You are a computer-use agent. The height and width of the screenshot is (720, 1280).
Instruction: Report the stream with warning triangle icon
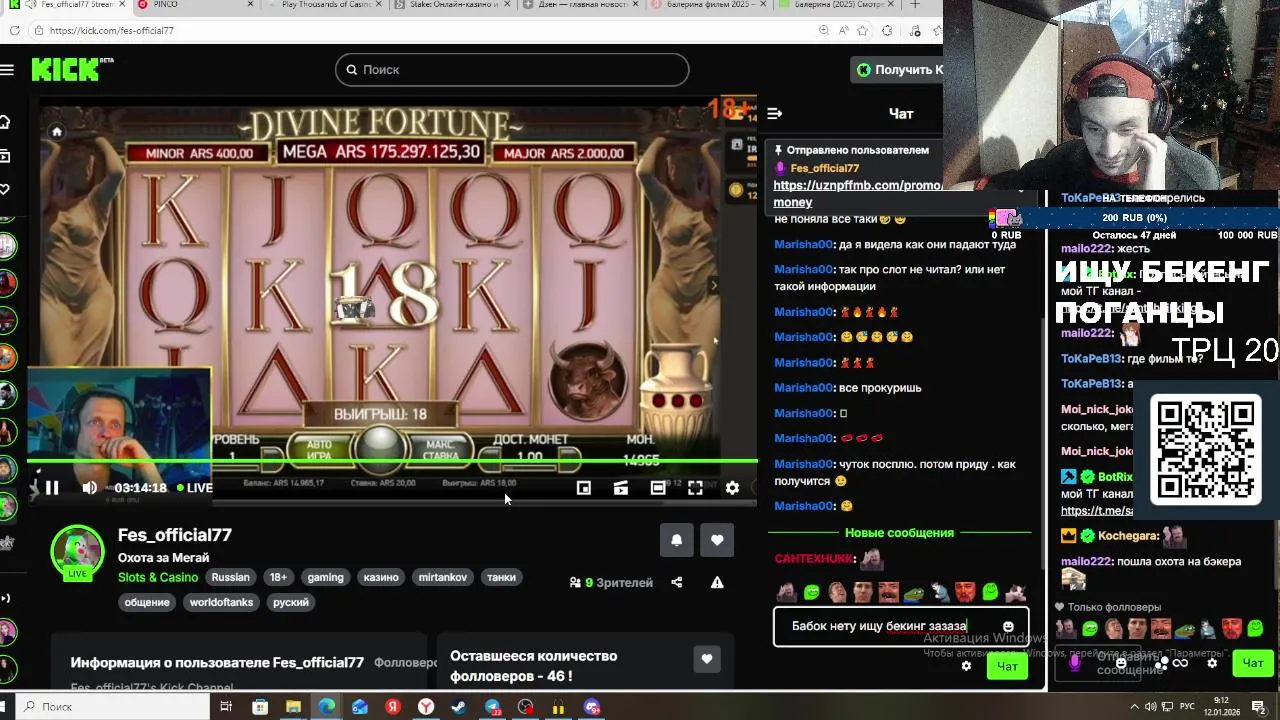(717, 582)
